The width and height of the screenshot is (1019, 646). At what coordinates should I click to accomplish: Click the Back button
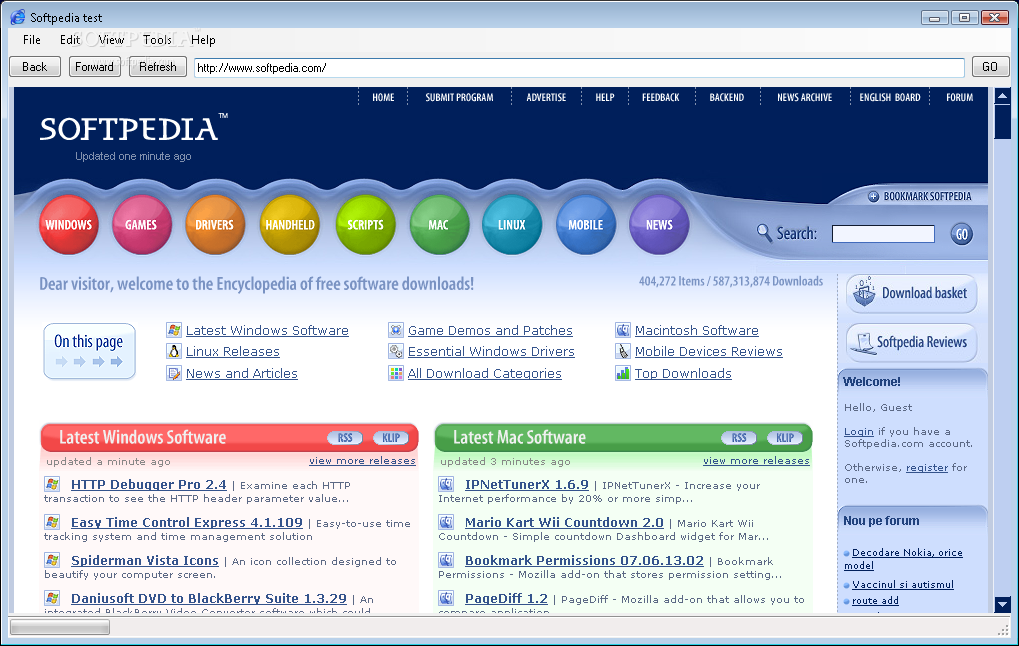tap(35, 67)
